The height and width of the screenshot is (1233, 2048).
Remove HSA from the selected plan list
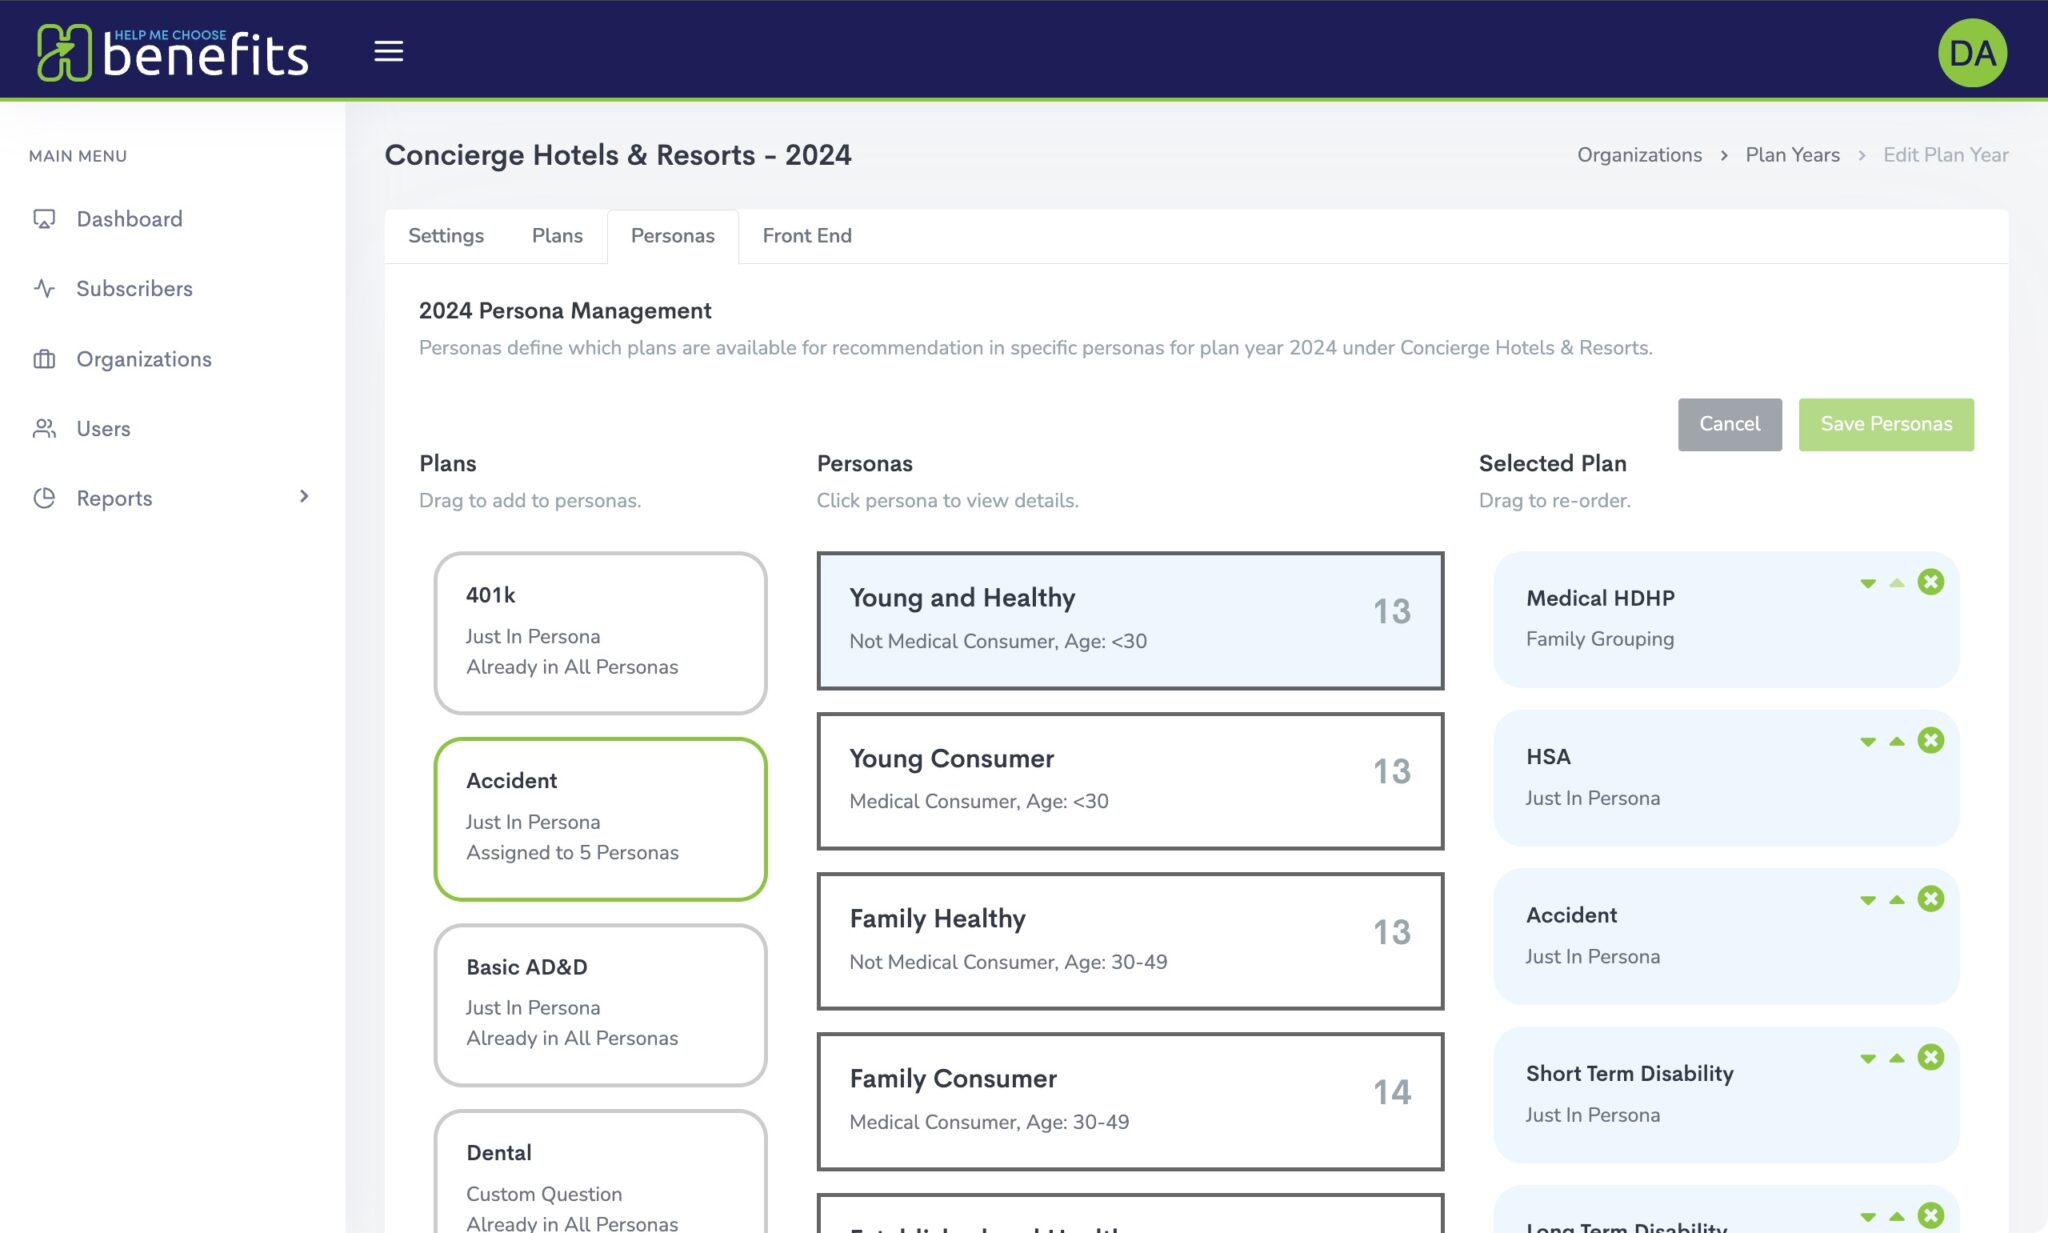point(1931,740)
